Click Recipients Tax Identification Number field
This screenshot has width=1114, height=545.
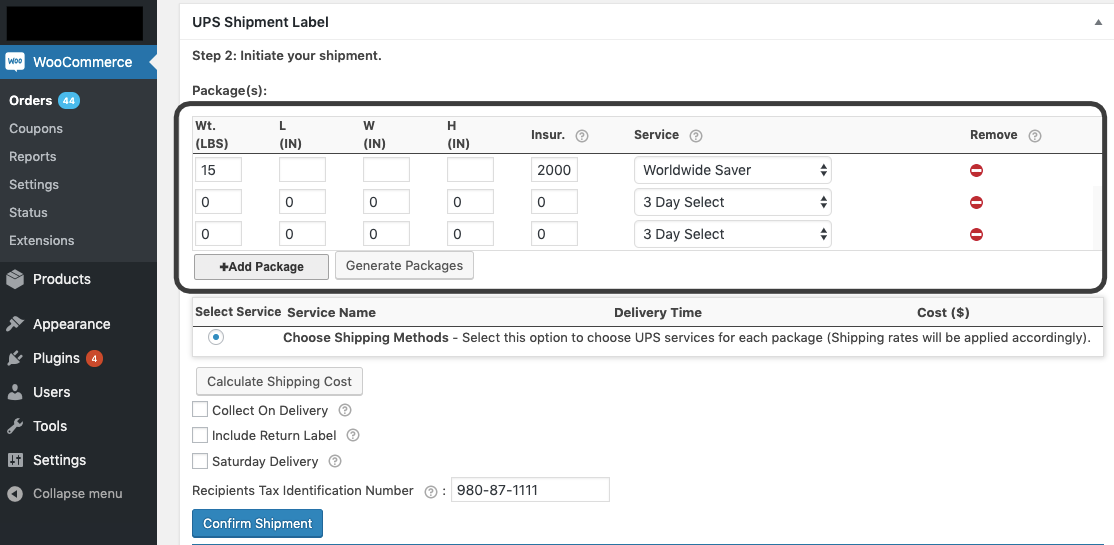pos(530,490)
